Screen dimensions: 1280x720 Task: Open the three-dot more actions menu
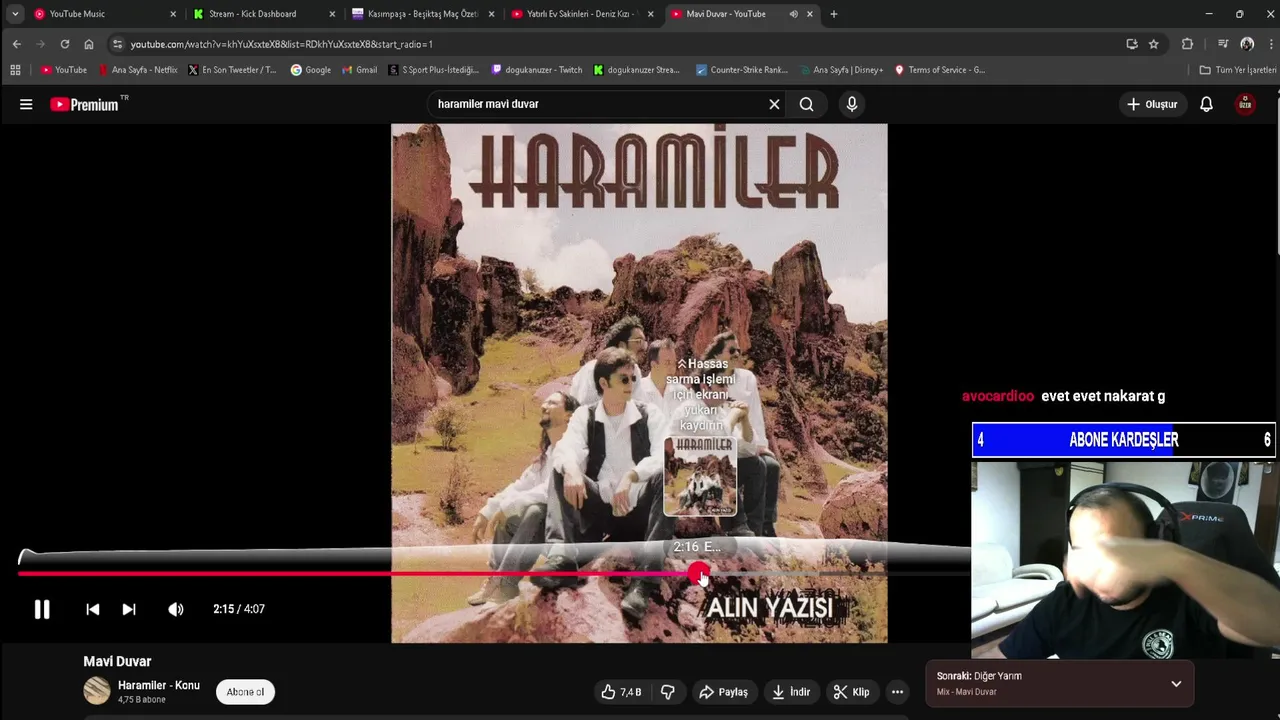coord(897,692)
